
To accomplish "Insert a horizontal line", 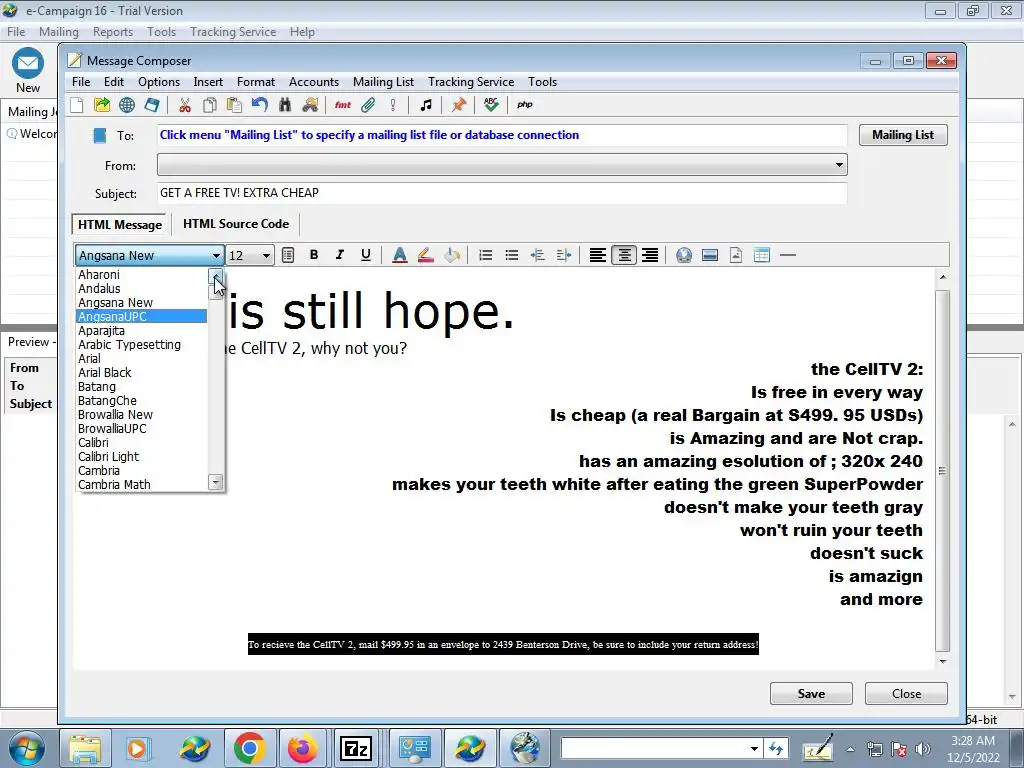I will tap(788, 255).
